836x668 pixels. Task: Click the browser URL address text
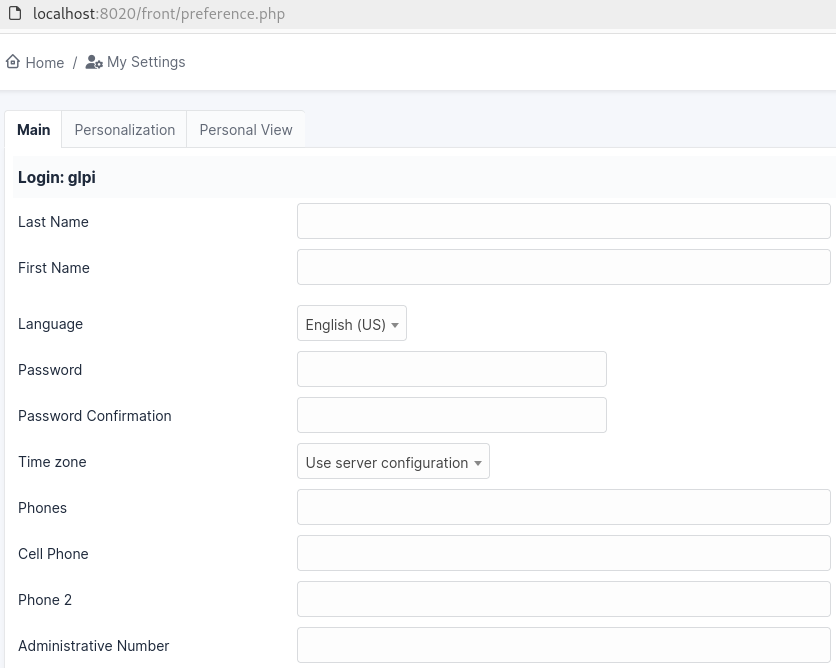tap(159, 14)
